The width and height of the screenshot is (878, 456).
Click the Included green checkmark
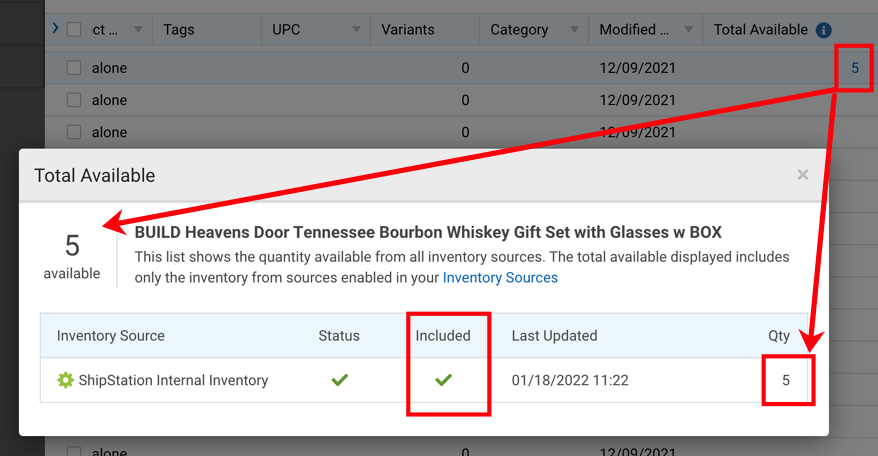coord(443,380)
